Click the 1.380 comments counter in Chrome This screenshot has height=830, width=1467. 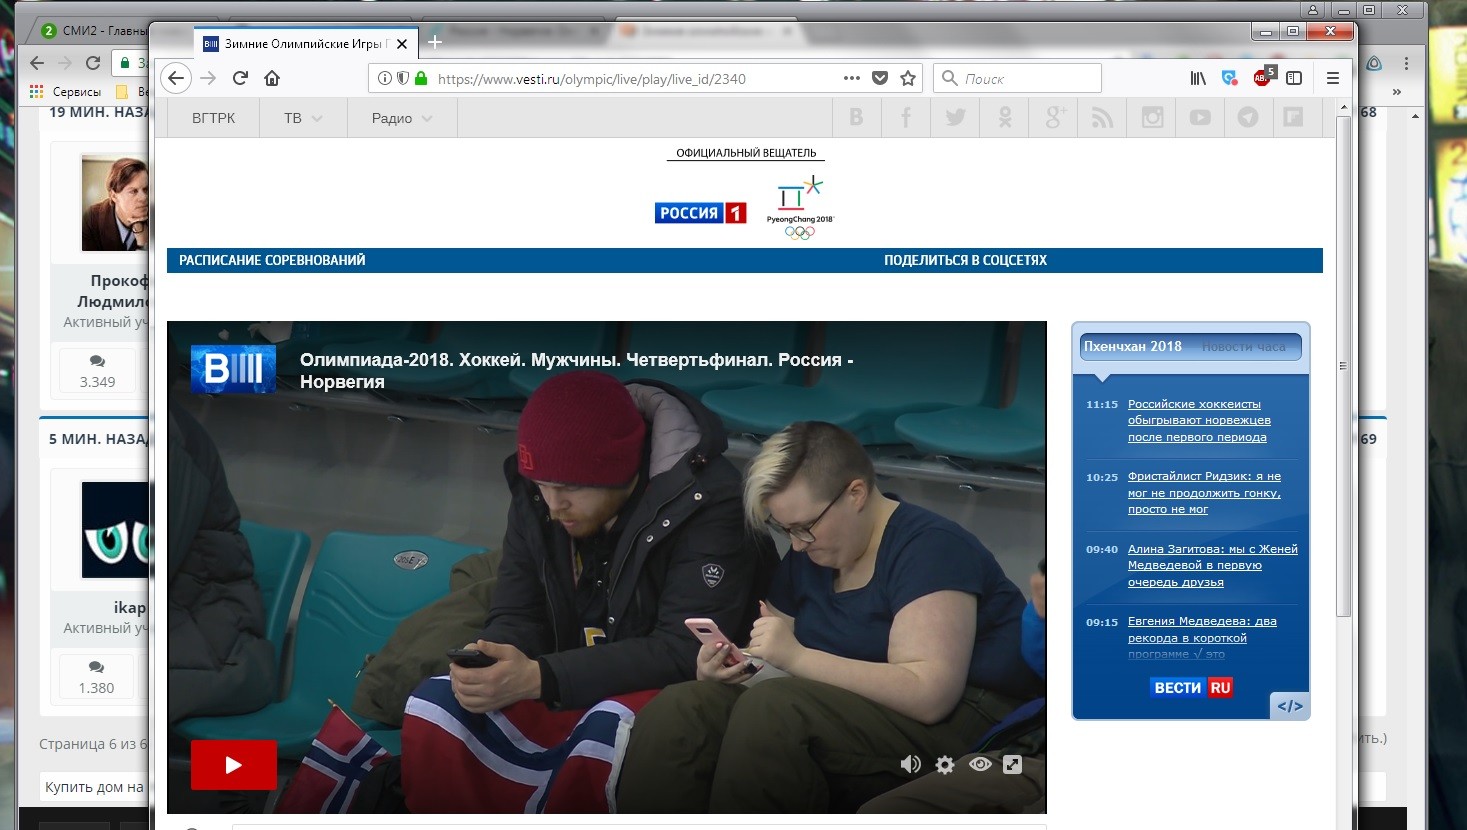pos(96,677)
